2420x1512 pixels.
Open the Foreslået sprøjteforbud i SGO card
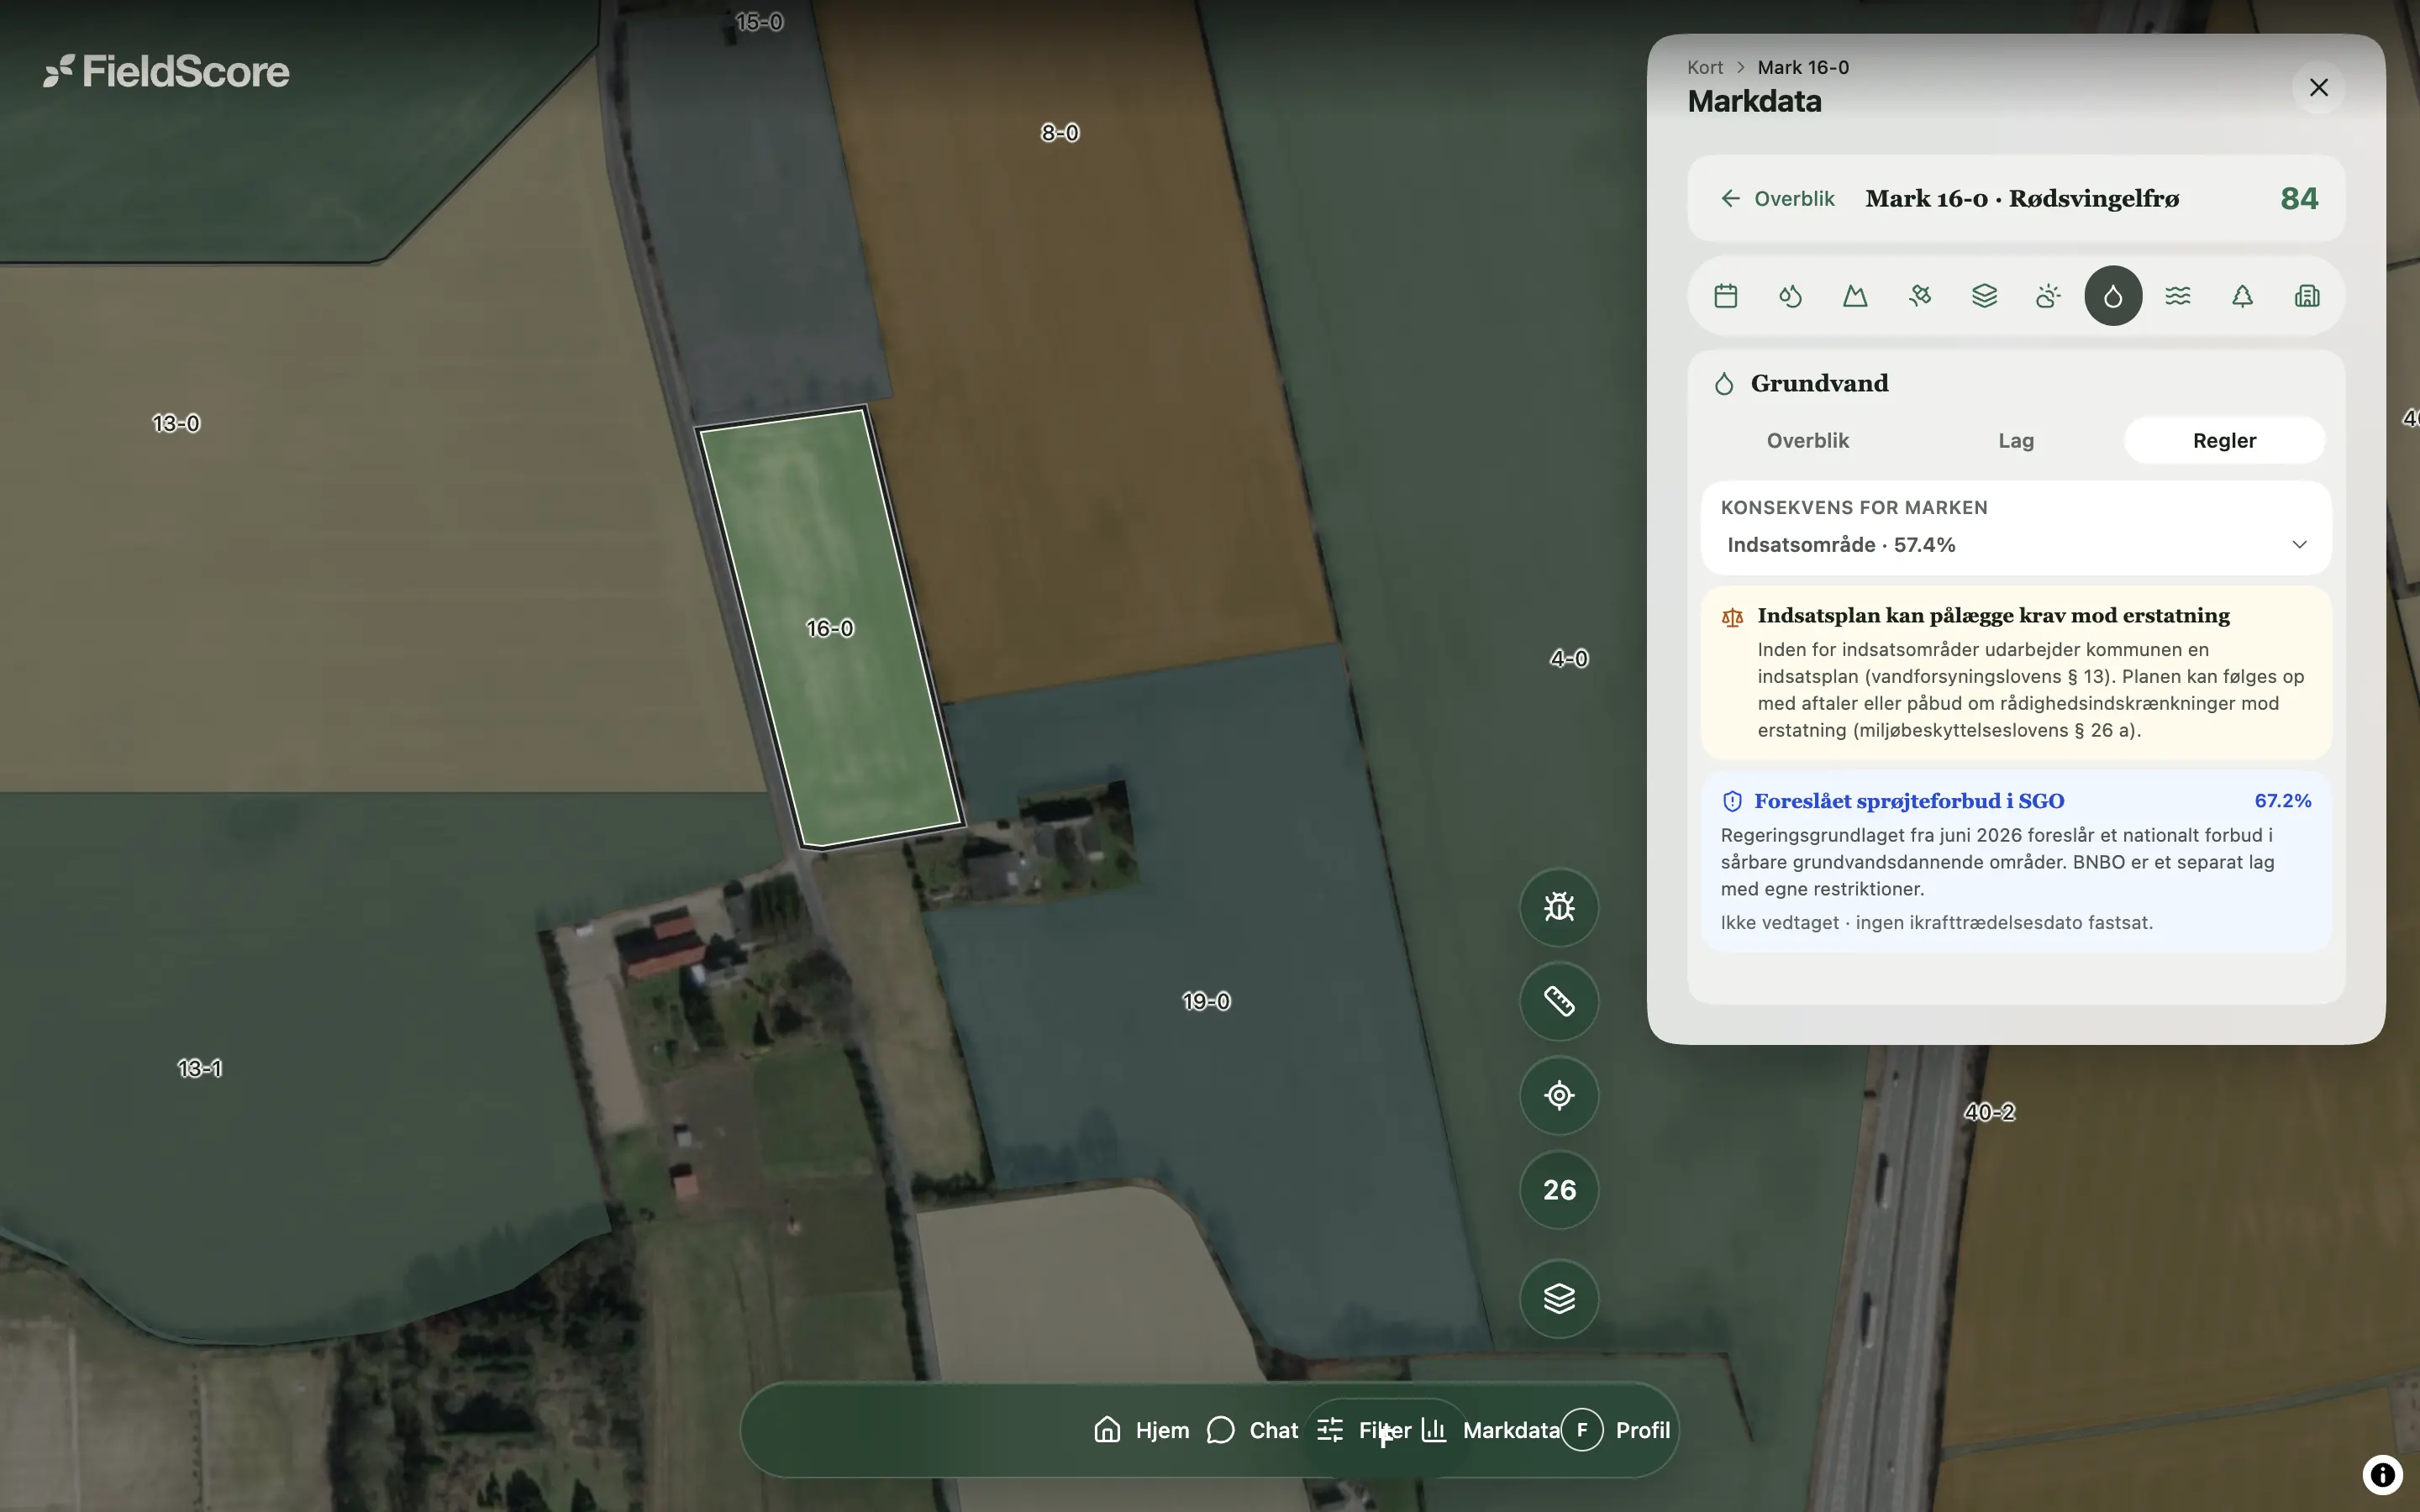point(2016,861)
